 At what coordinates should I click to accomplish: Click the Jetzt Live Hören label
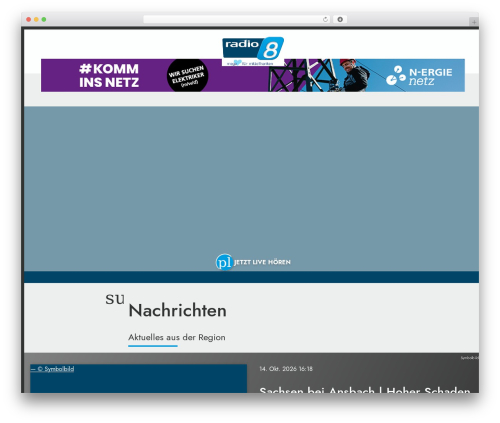262,262
